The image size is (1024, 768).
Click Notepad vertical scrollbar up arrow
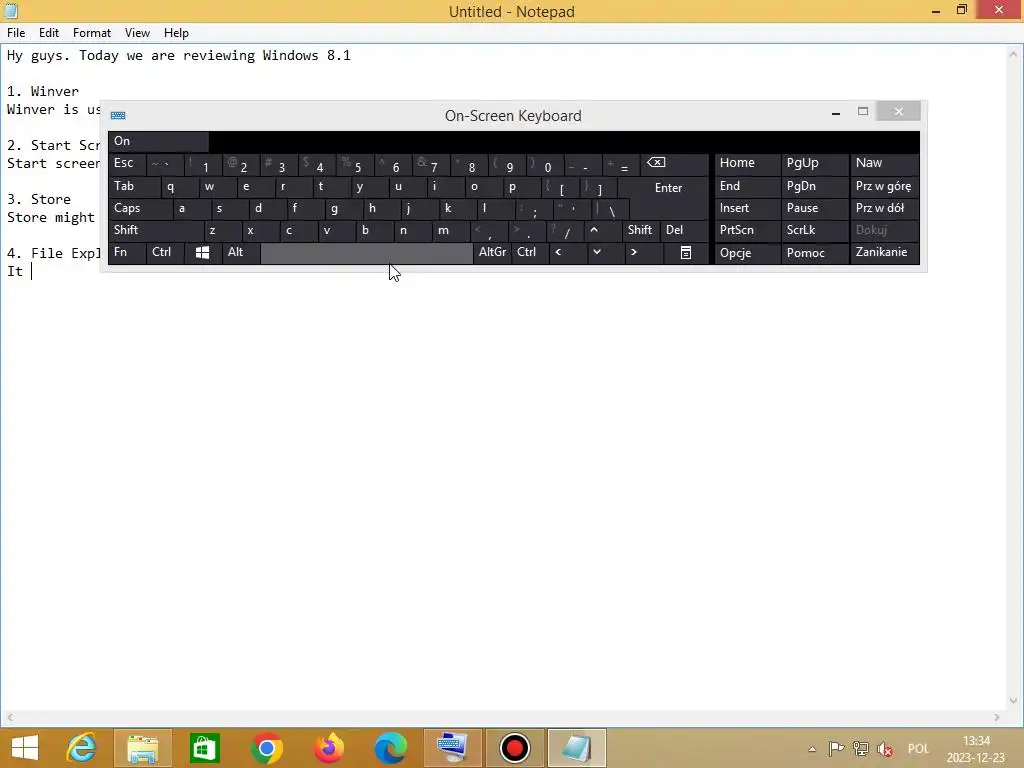click(1014, 54)
